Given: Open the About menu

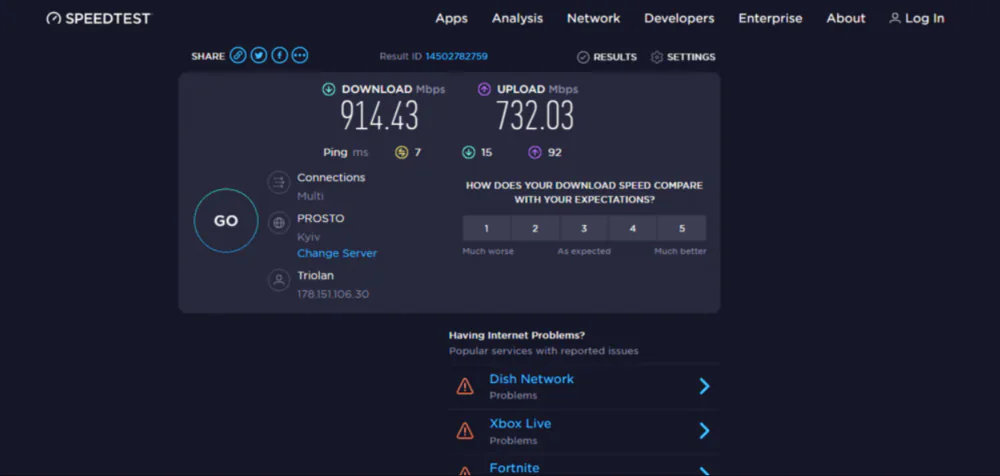Looking at the screenshot, I should coord(846,19).
